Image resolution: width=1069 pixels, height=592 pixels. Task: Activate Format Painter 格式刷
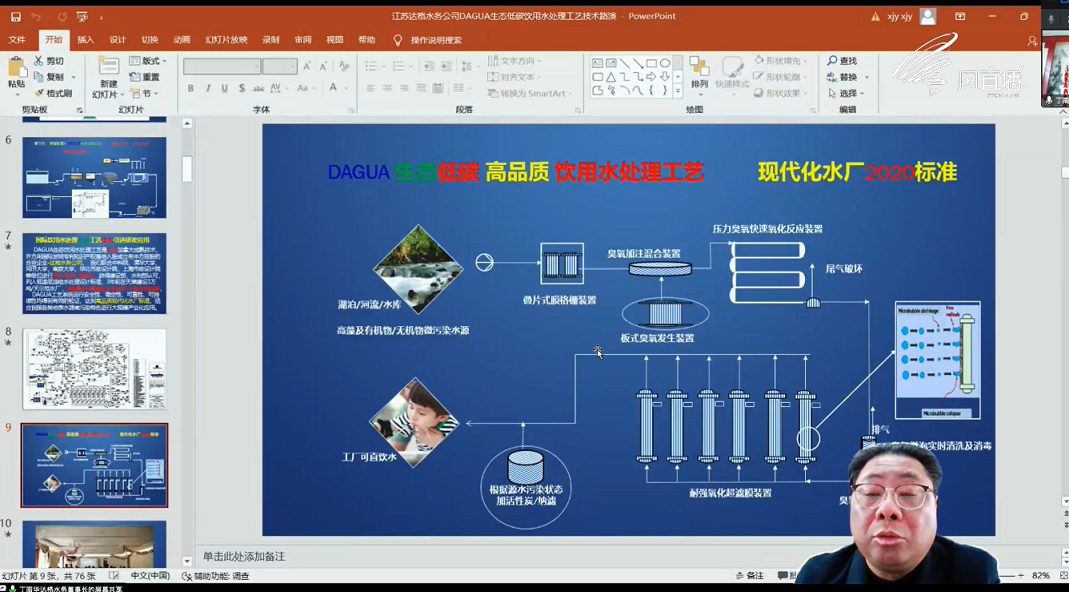[54, 93]
